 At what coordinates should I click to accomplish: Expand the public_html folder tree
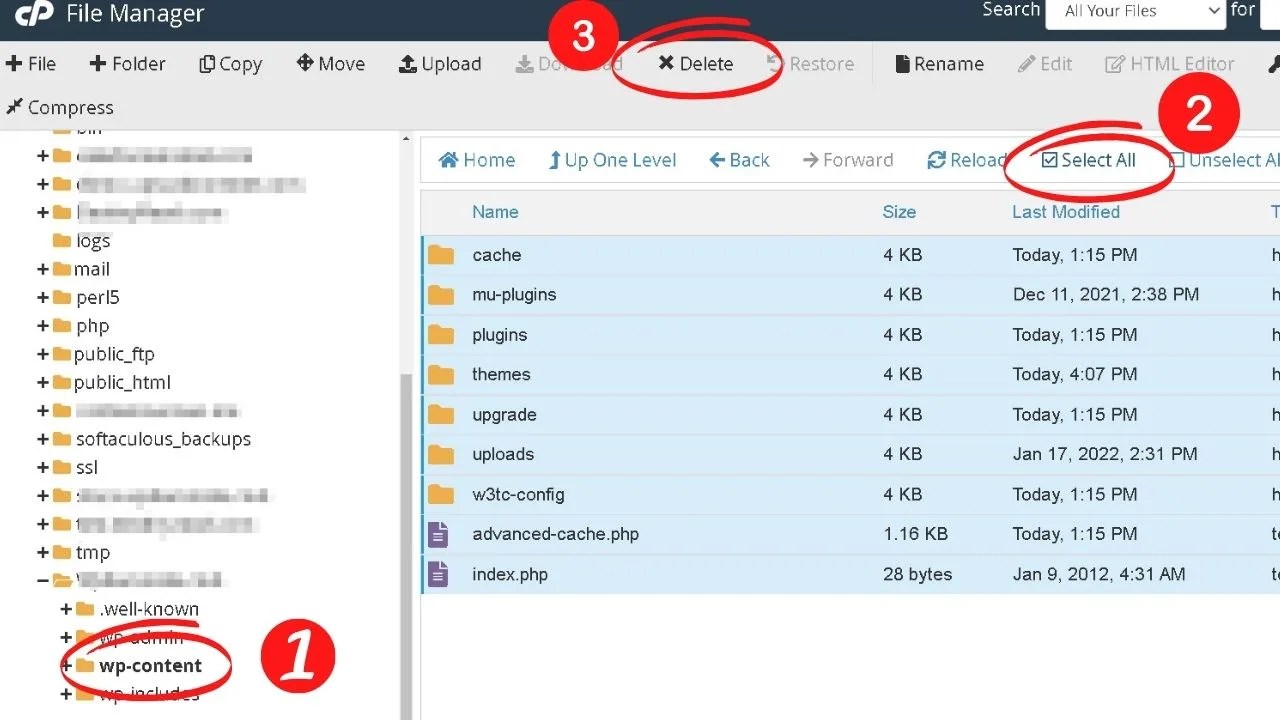pos(41,382)
